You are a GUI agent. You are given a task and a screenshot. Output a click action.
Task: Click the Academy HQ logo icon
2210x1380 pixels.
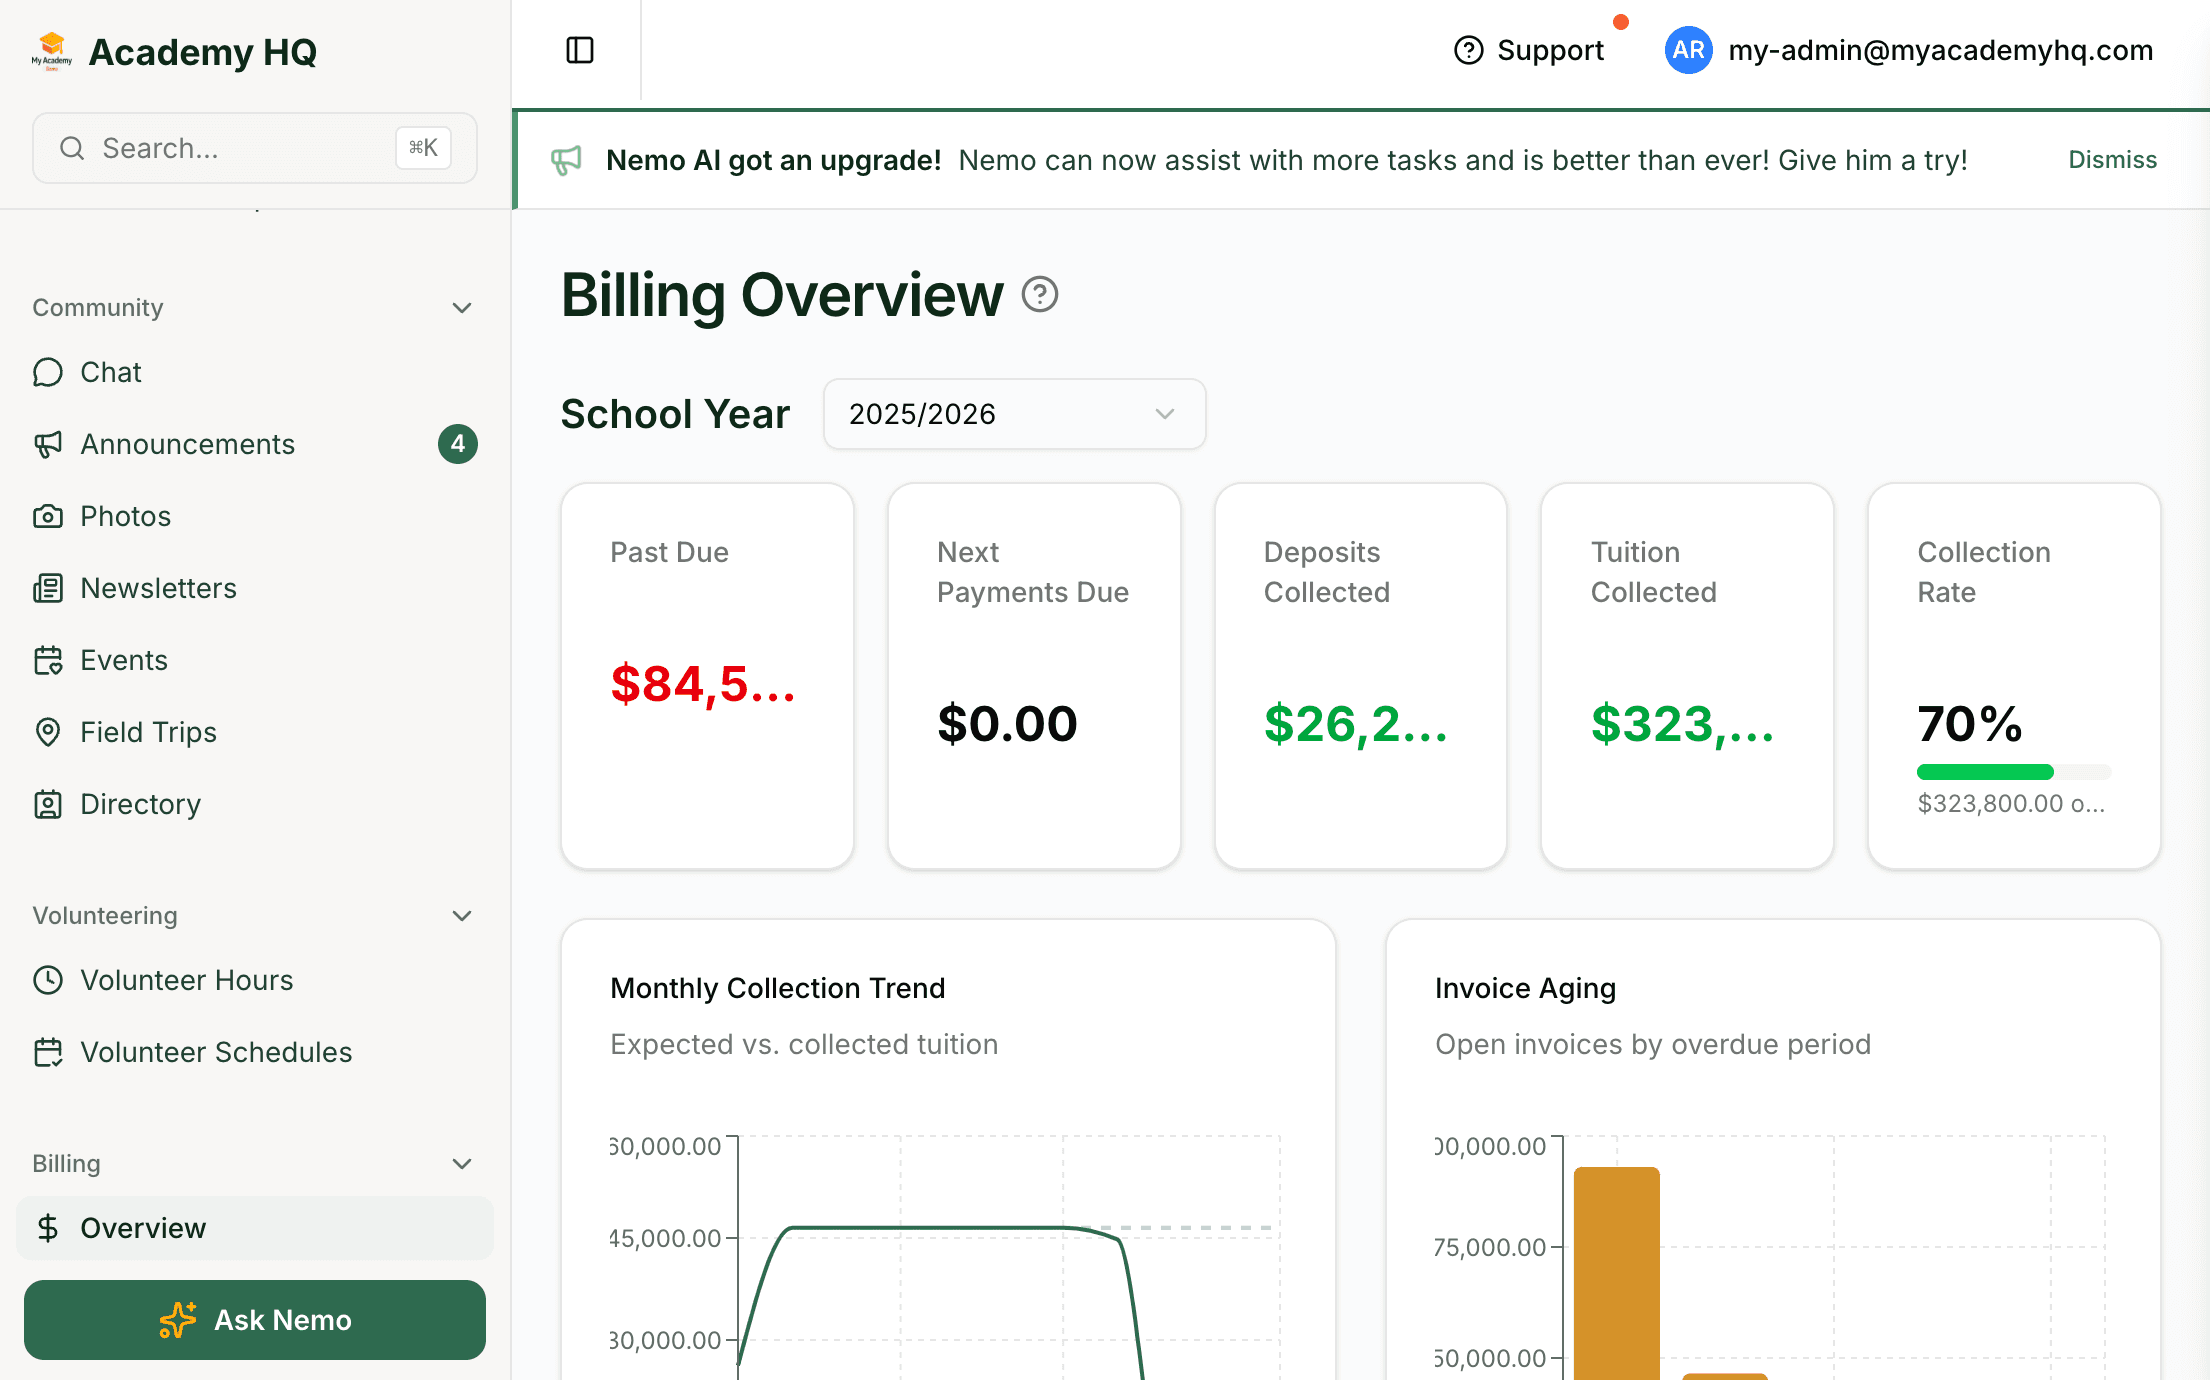[x=51, y=51]
